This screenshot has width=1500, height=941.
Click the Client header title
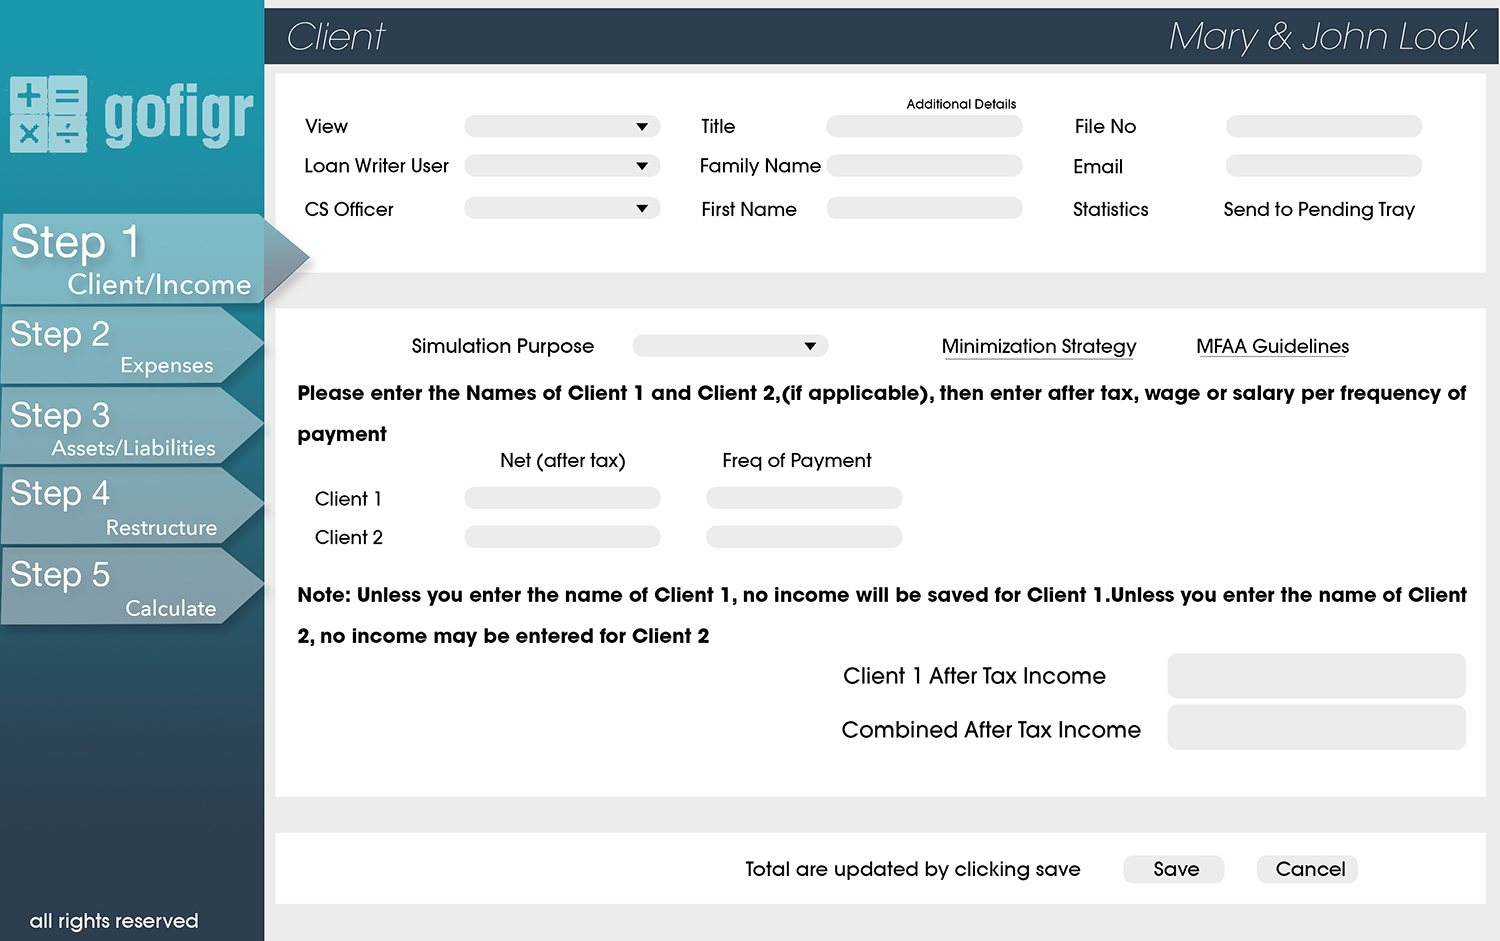(336, 37)
